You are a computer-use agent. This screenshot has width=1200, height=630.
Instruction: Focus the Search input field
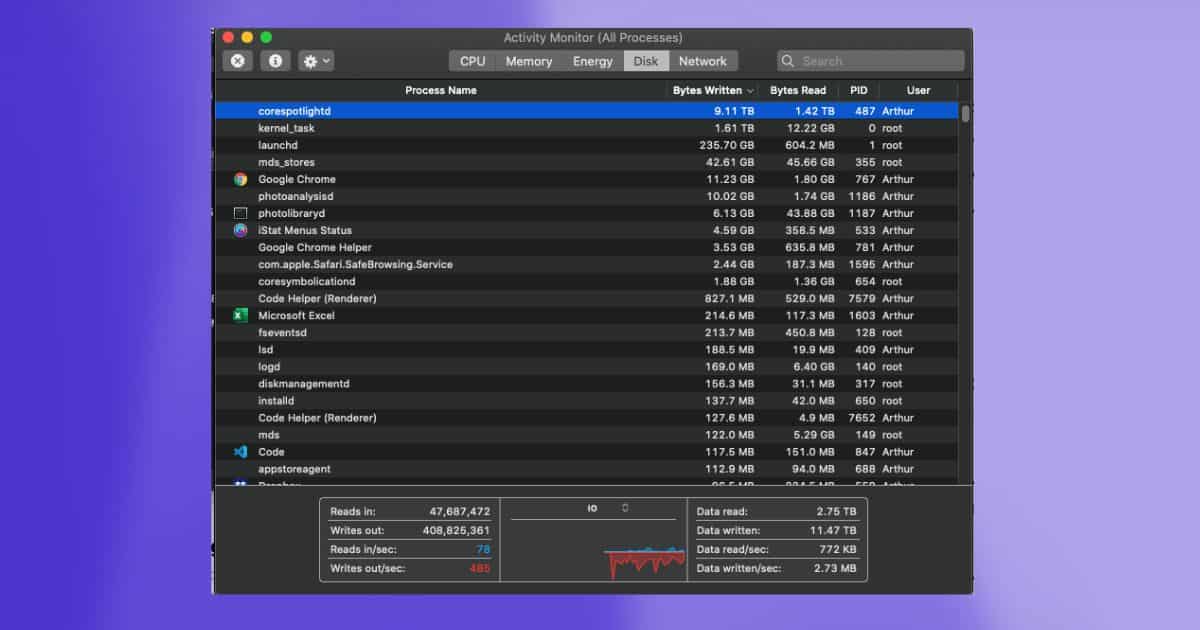pos(880,61)
